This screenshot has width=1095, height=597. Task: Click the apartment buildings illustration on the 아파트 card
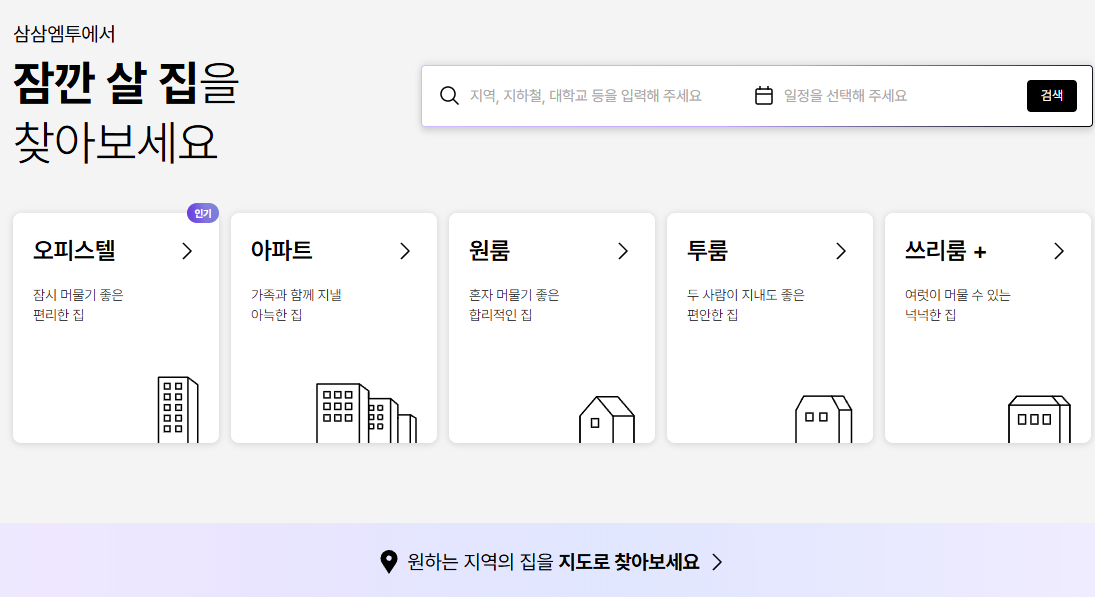click(365, 415)
